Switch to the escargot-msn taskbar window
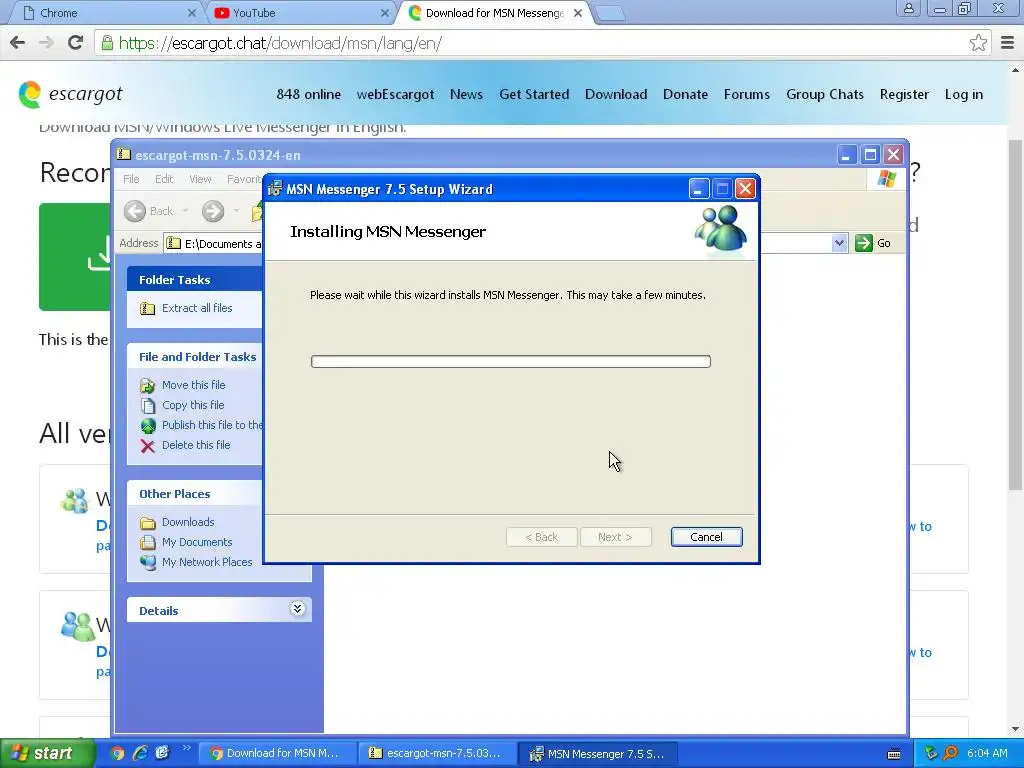Screen dimensions: 1024x768 point(437,754)
